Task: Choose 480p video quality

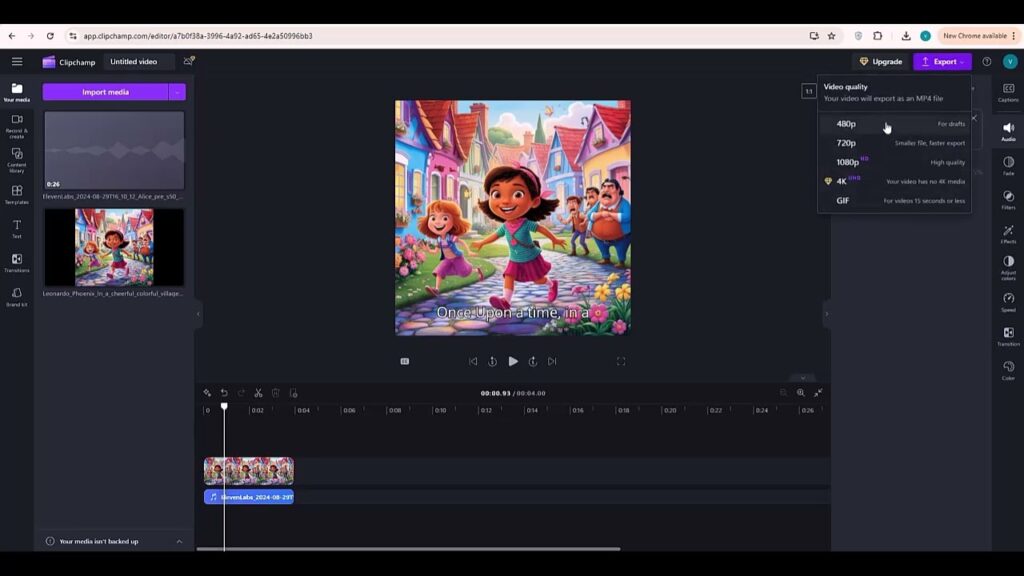Action: (x=894, y=123)
